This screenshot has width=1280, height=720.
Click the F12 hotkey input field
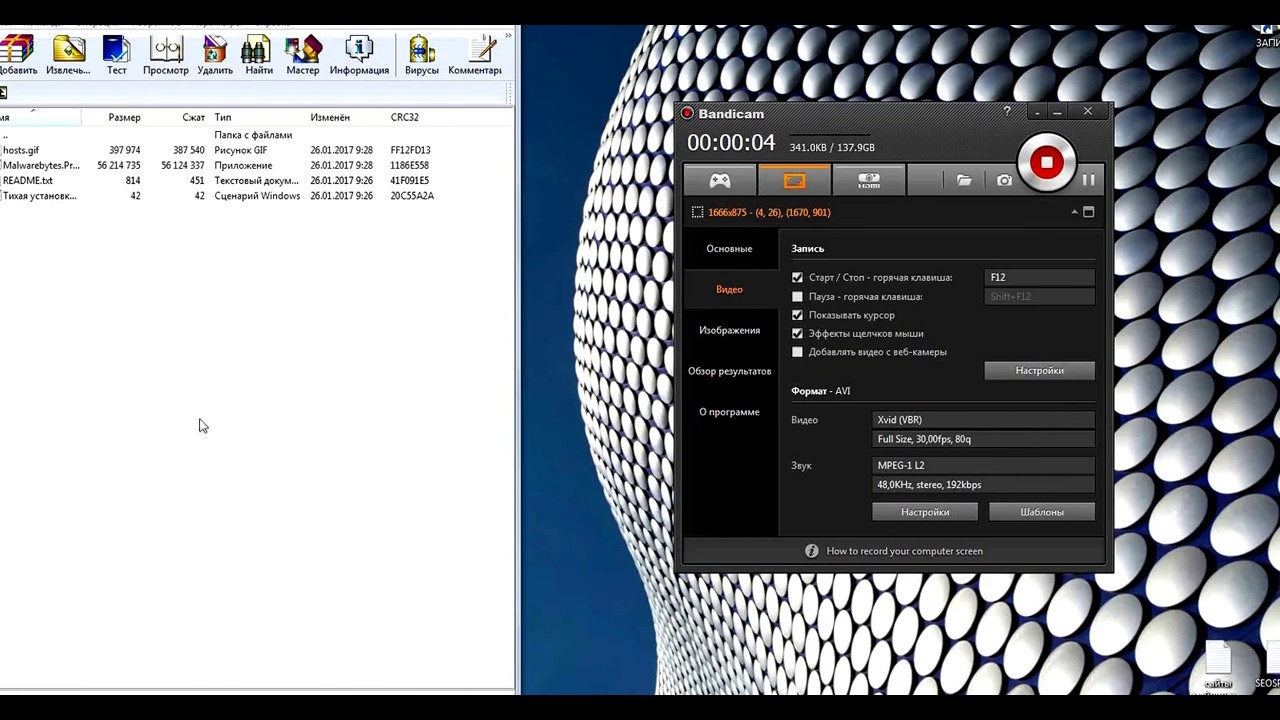(x=1040, y=277)
